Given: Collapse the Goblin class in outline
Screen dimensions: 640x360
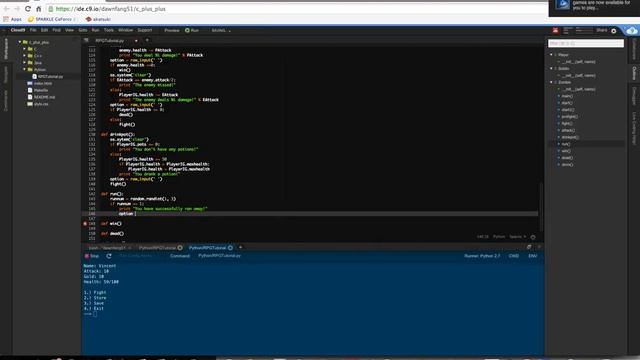Looking at the screenshot, I should point(551,69).
